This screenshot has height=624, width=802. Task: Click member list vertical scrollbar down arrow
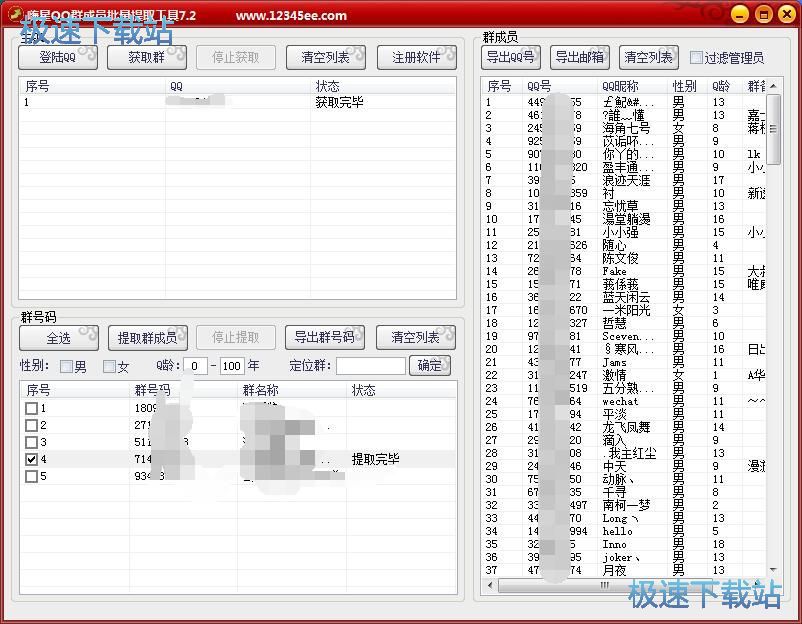(x=773, y=570)
